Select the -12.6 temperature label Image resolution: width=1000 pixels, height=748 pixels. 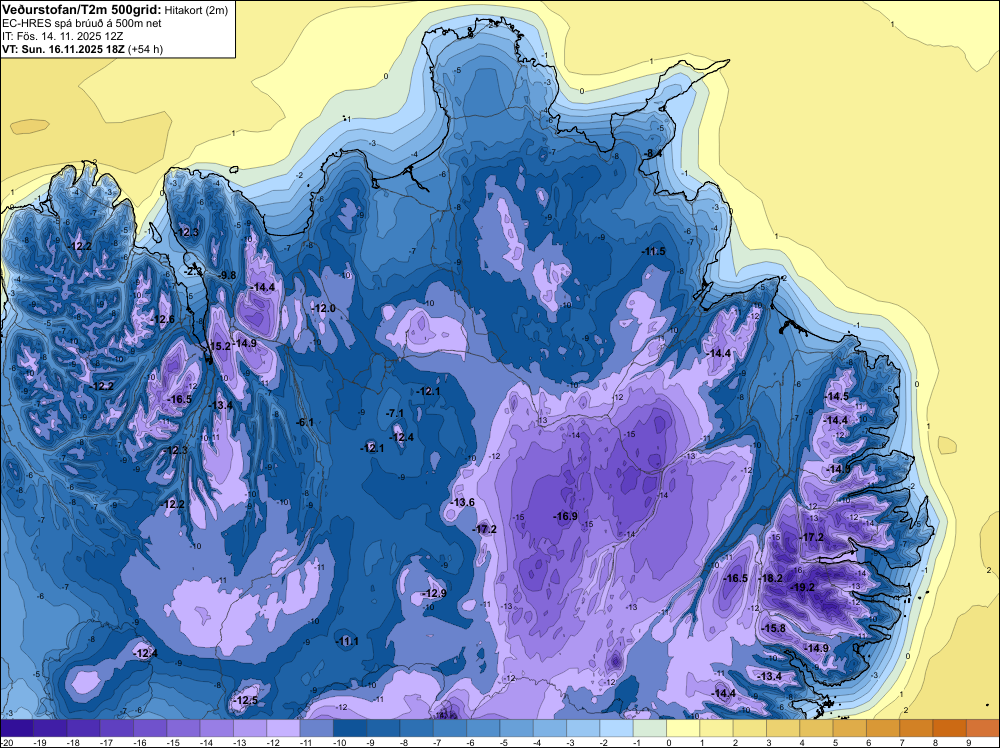(162, 319)
